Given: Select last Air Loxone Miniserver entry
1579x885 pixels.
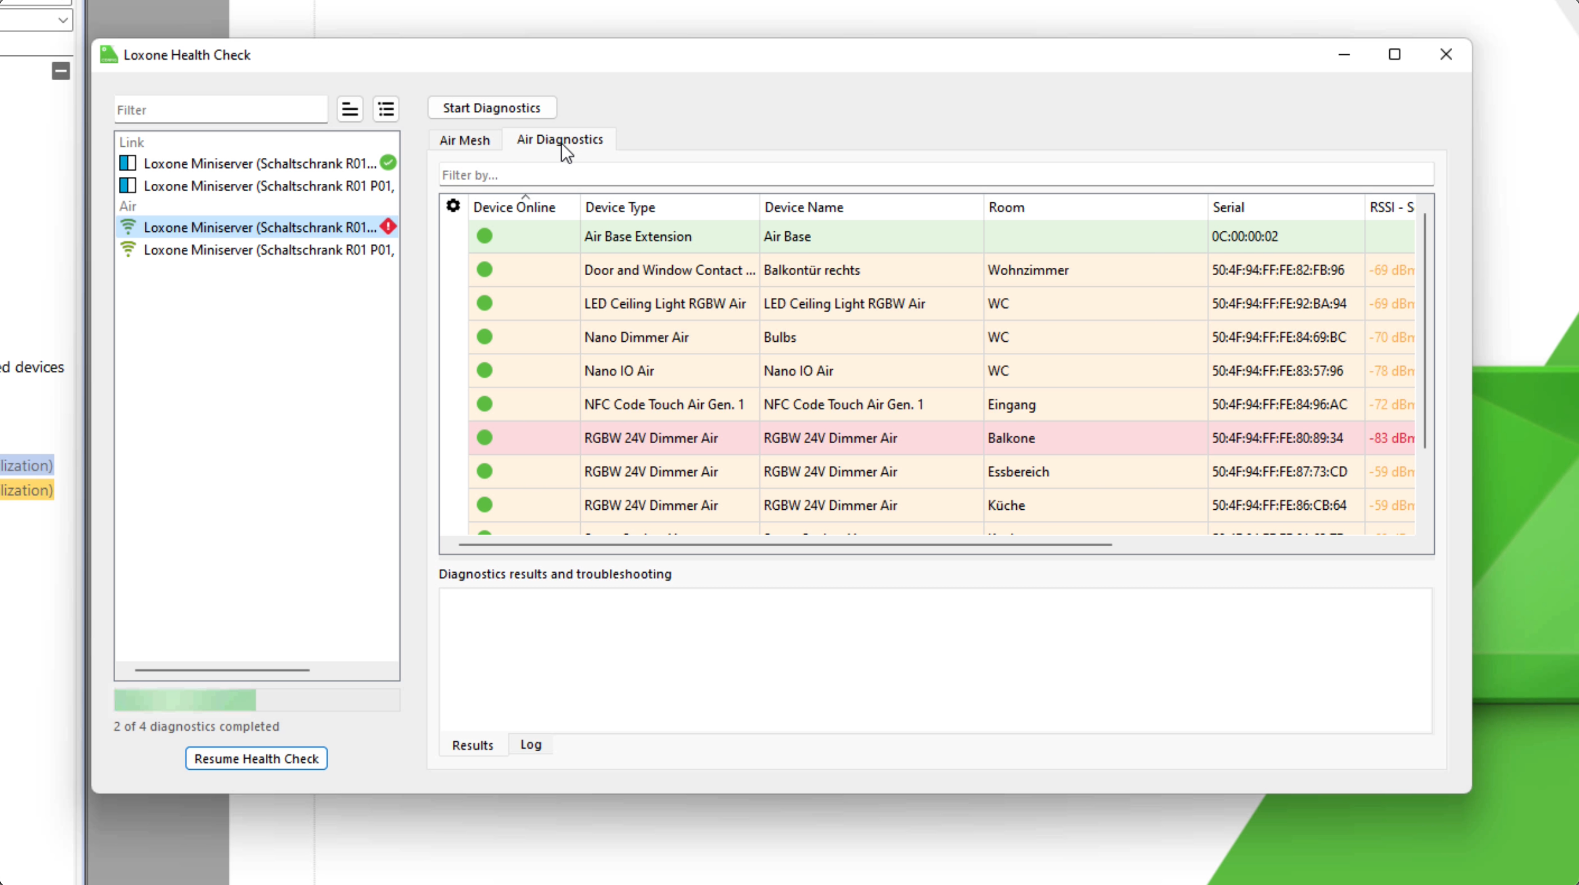Looking at the screenshot, I should pos(257,250).
